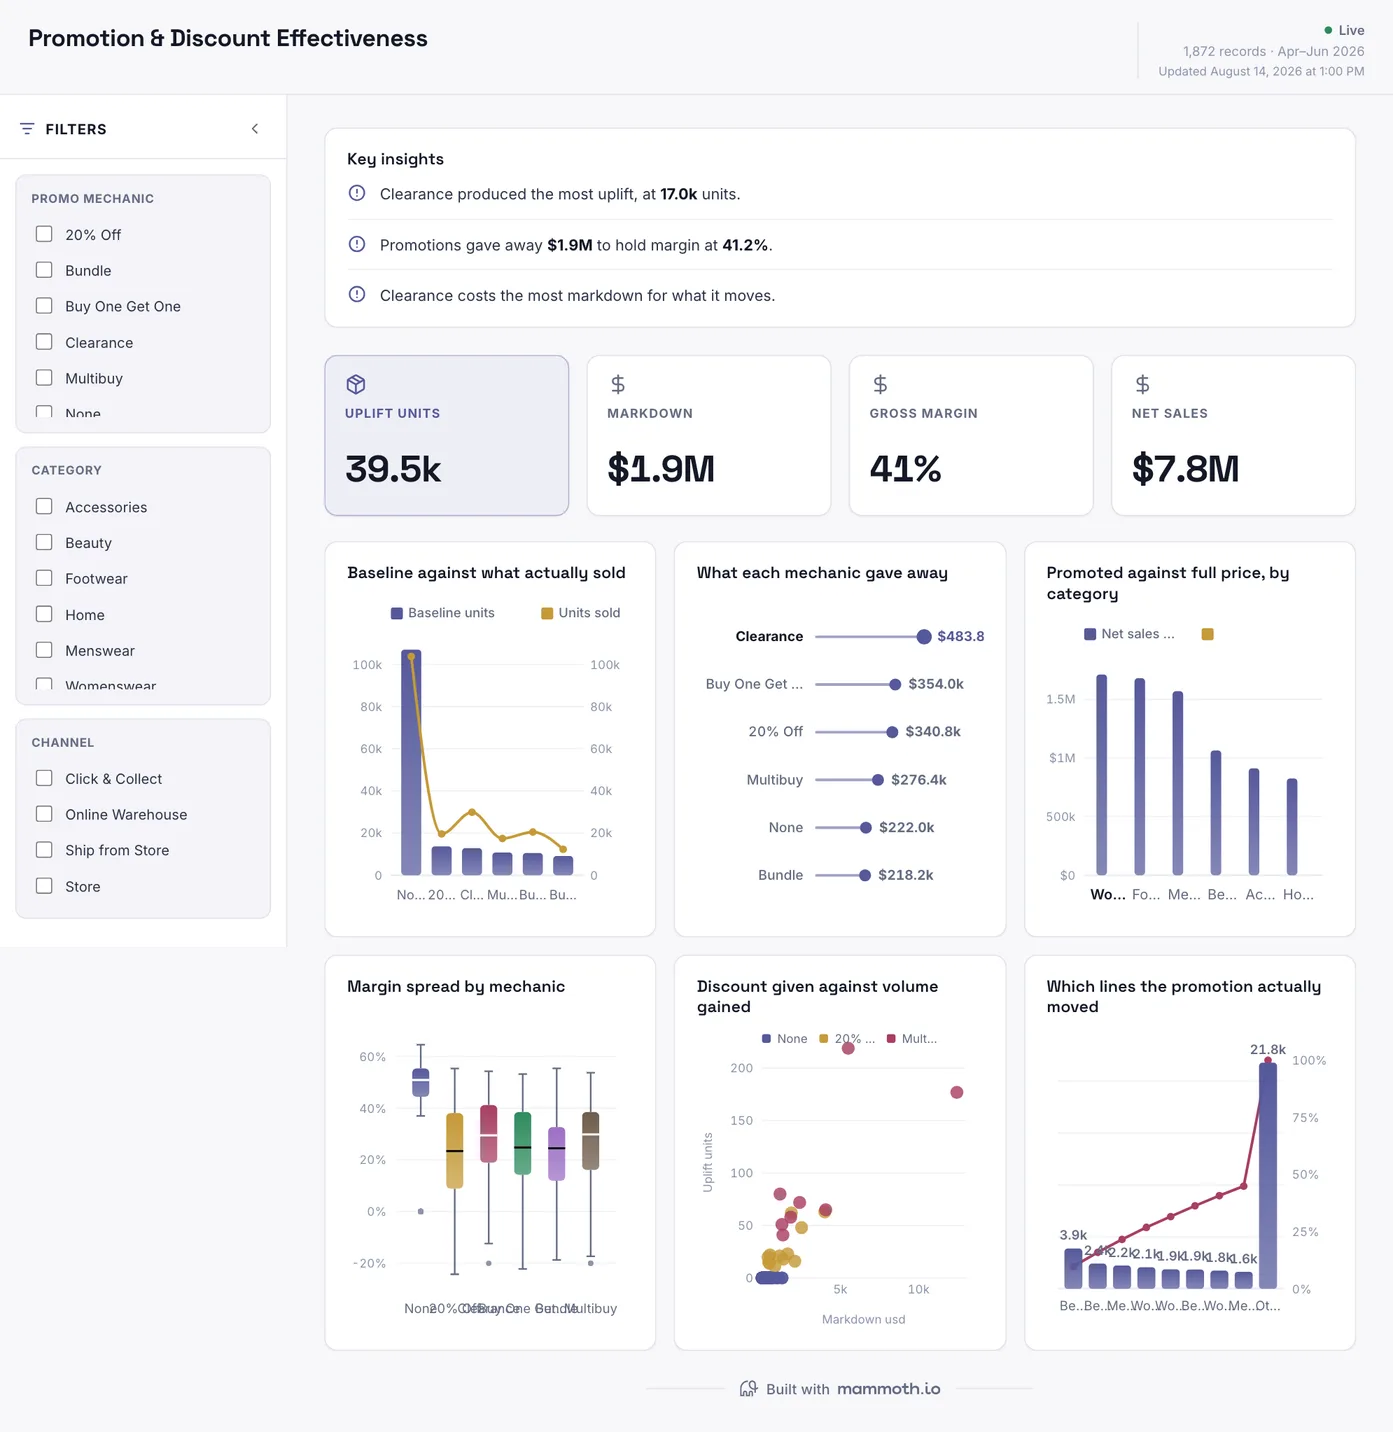
Task: Filter by Click & Collect channel
Action: [x=44, y=778]
